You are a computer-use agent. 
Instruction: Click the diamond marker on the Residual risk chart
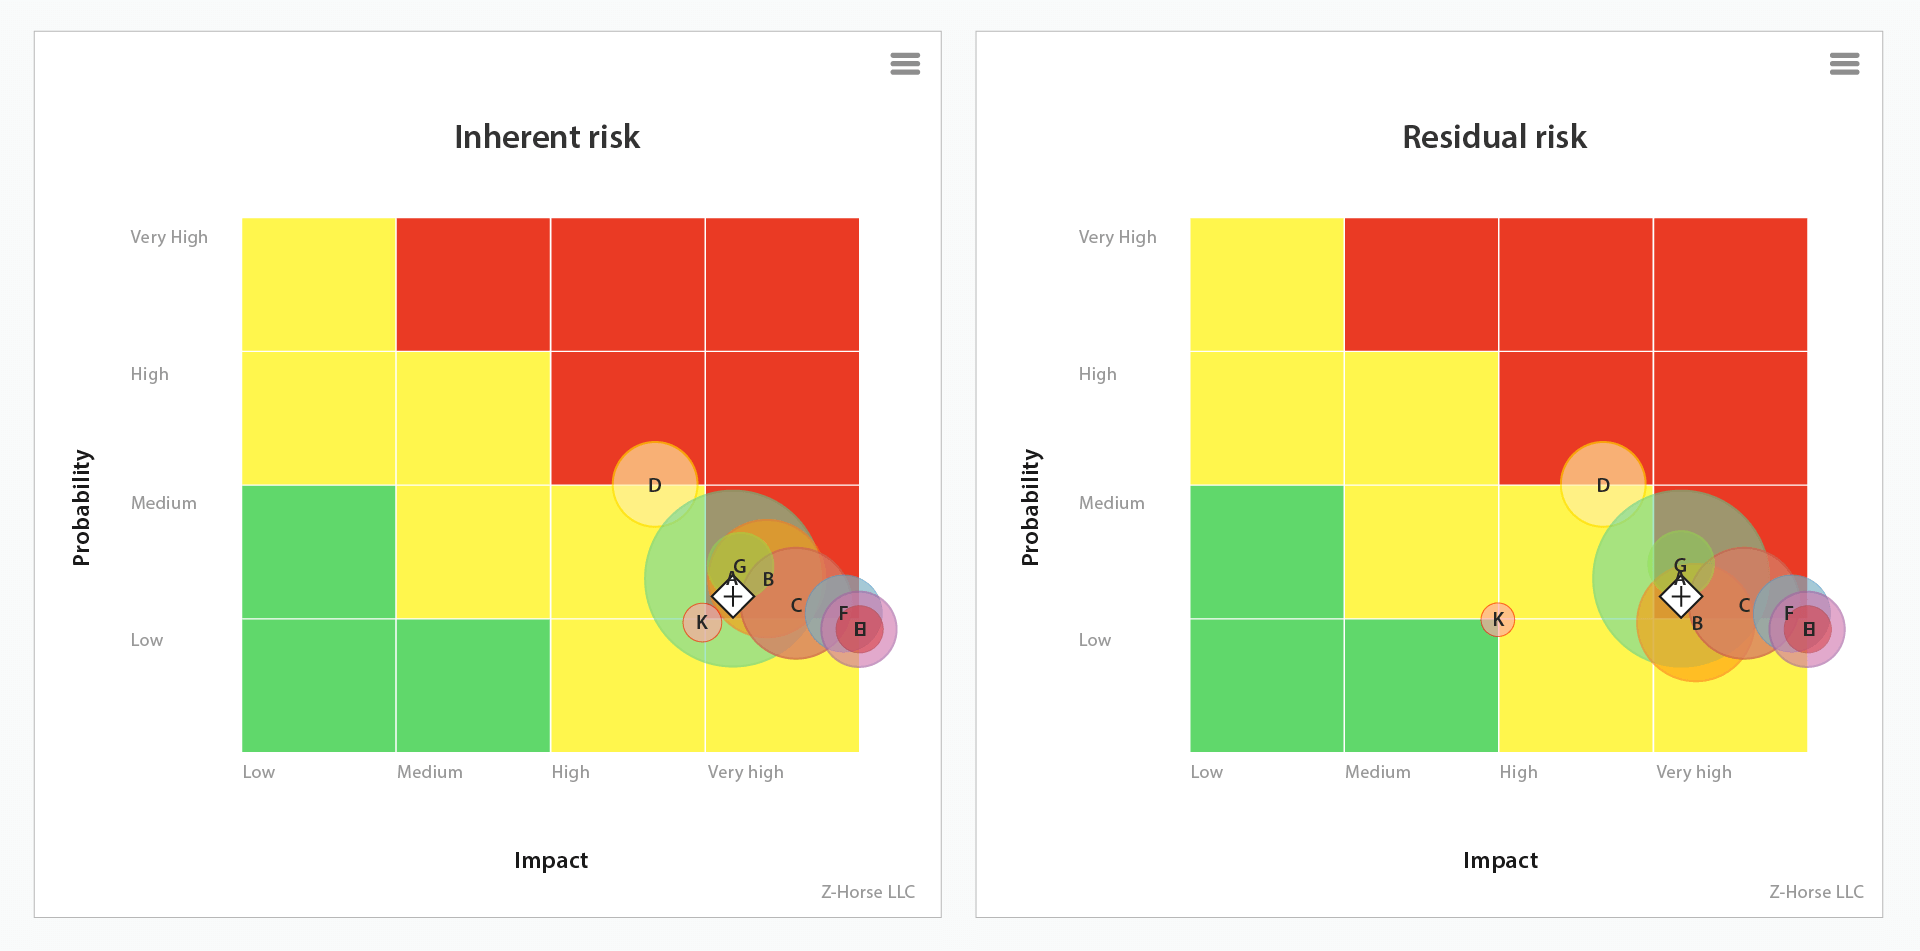tap(1681, 596)
